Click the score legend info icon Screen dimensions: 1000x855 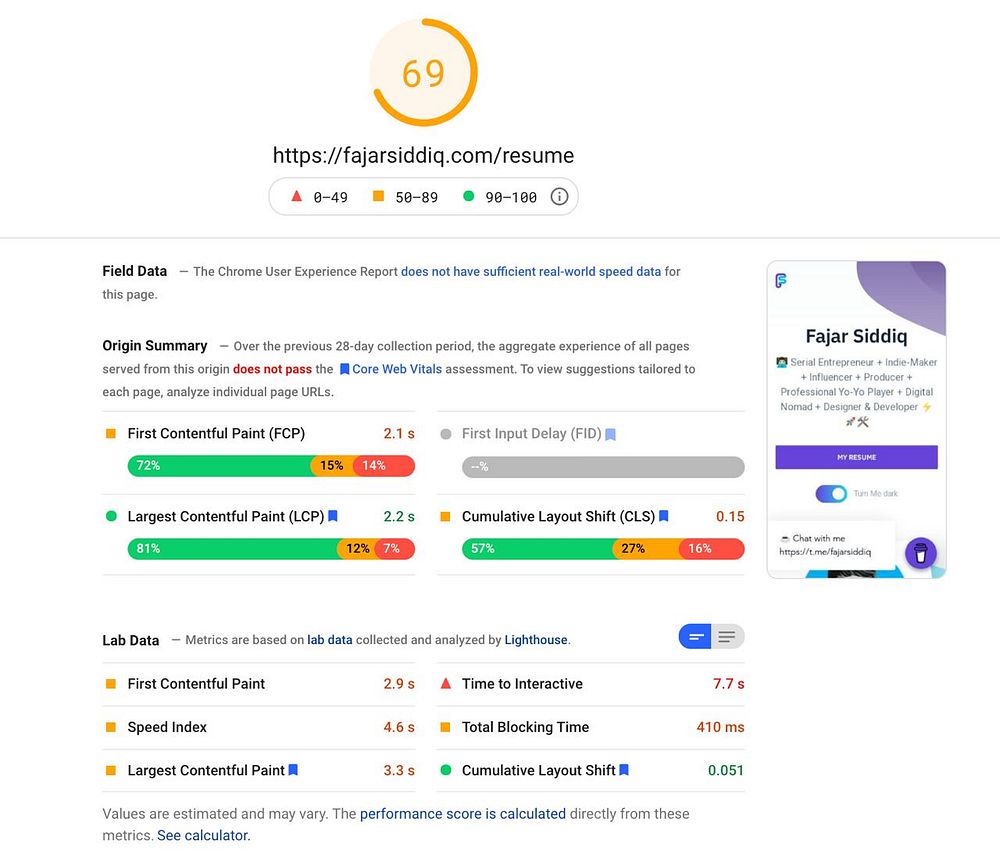coord(559,197)
